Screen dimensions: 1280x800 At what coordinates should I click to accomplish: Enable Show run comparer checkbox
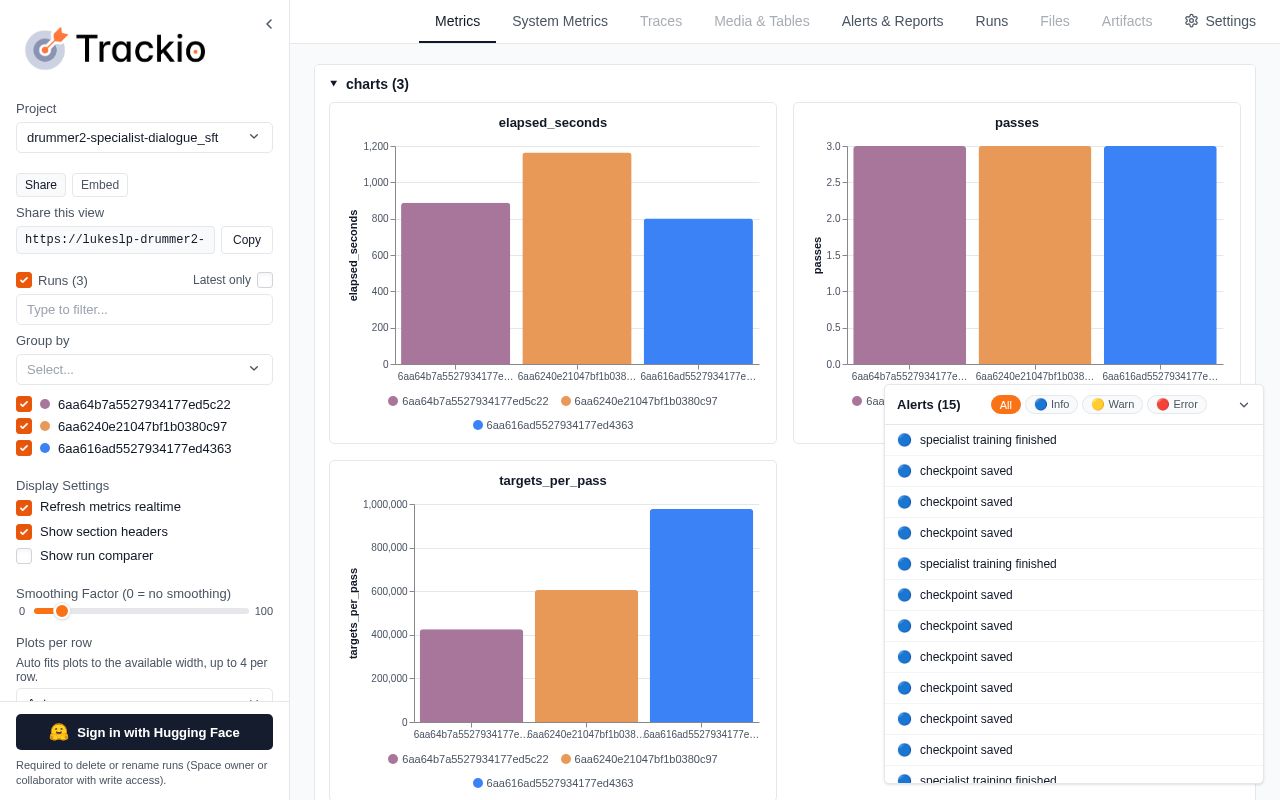[x=24, y=556]
